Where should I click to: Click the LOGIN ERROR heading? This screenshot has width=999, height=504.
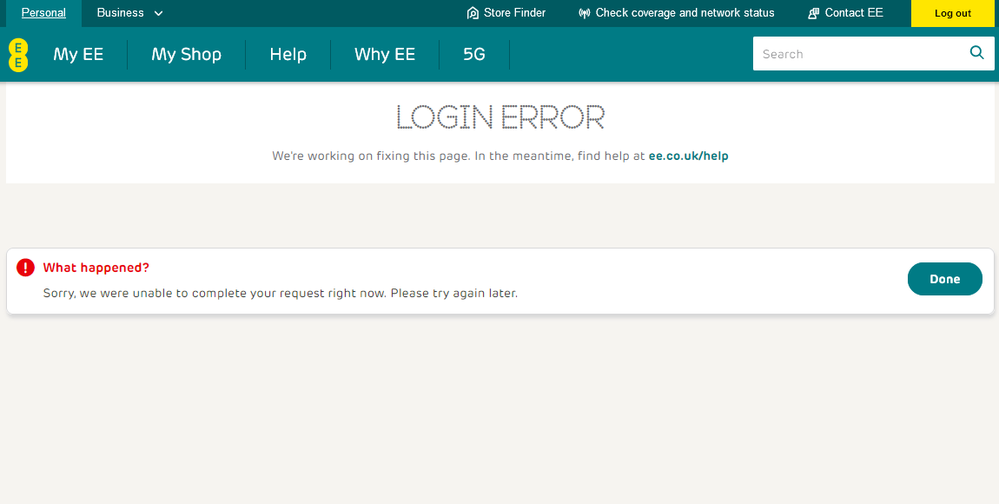tap(500, 117)
